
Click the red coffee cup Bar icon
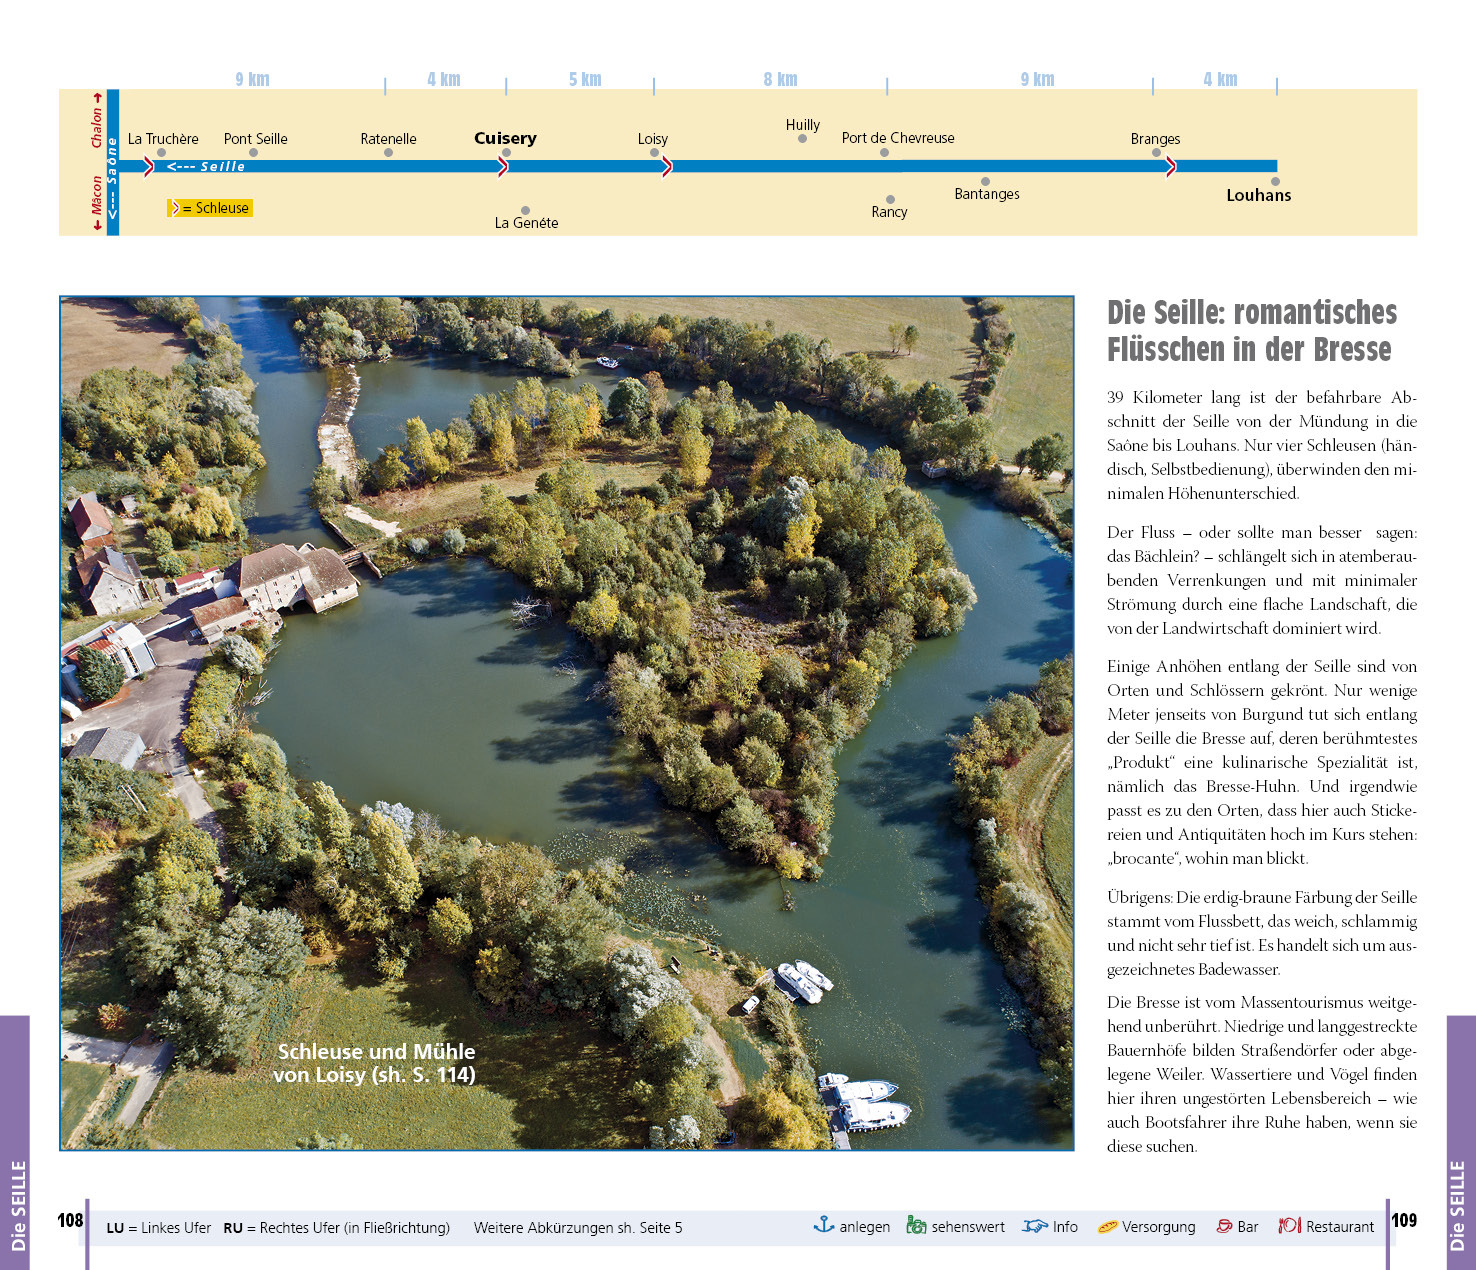[x=1224, y=1227]
